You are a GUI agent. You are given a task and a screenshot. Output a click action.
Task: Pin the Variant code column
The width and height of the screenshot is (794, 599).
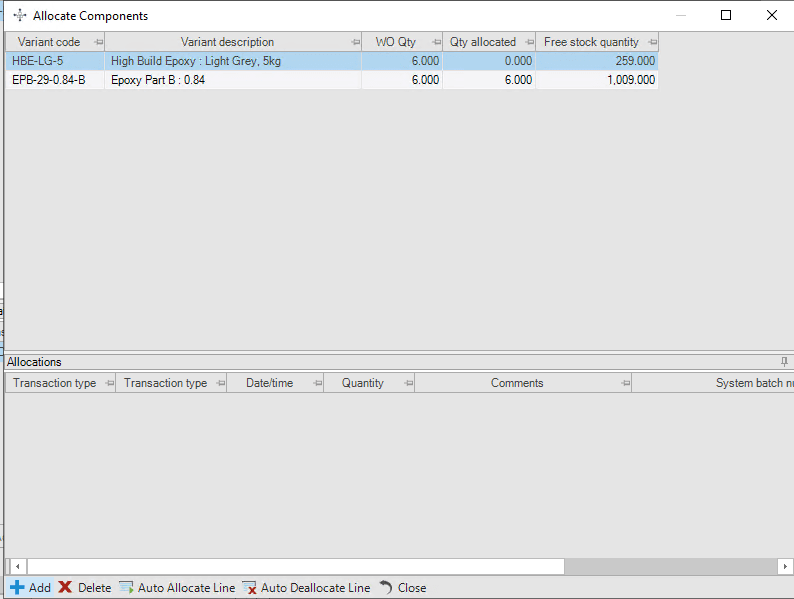(x=98, y=42)
